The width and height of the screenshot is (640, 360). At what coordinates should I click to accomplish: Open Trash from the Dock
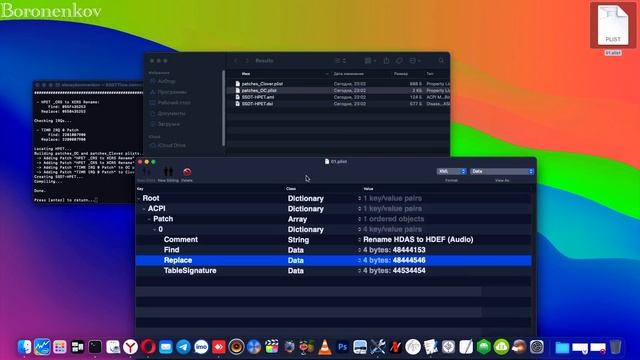(616, 347)
